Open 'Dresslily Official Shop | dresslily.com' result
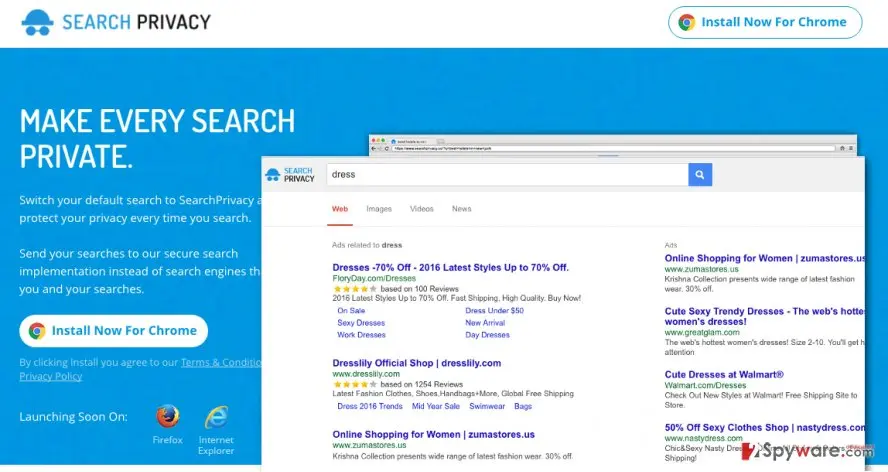Screen dimensions: 888x472 pyautogui.click(x=416, y=363)
